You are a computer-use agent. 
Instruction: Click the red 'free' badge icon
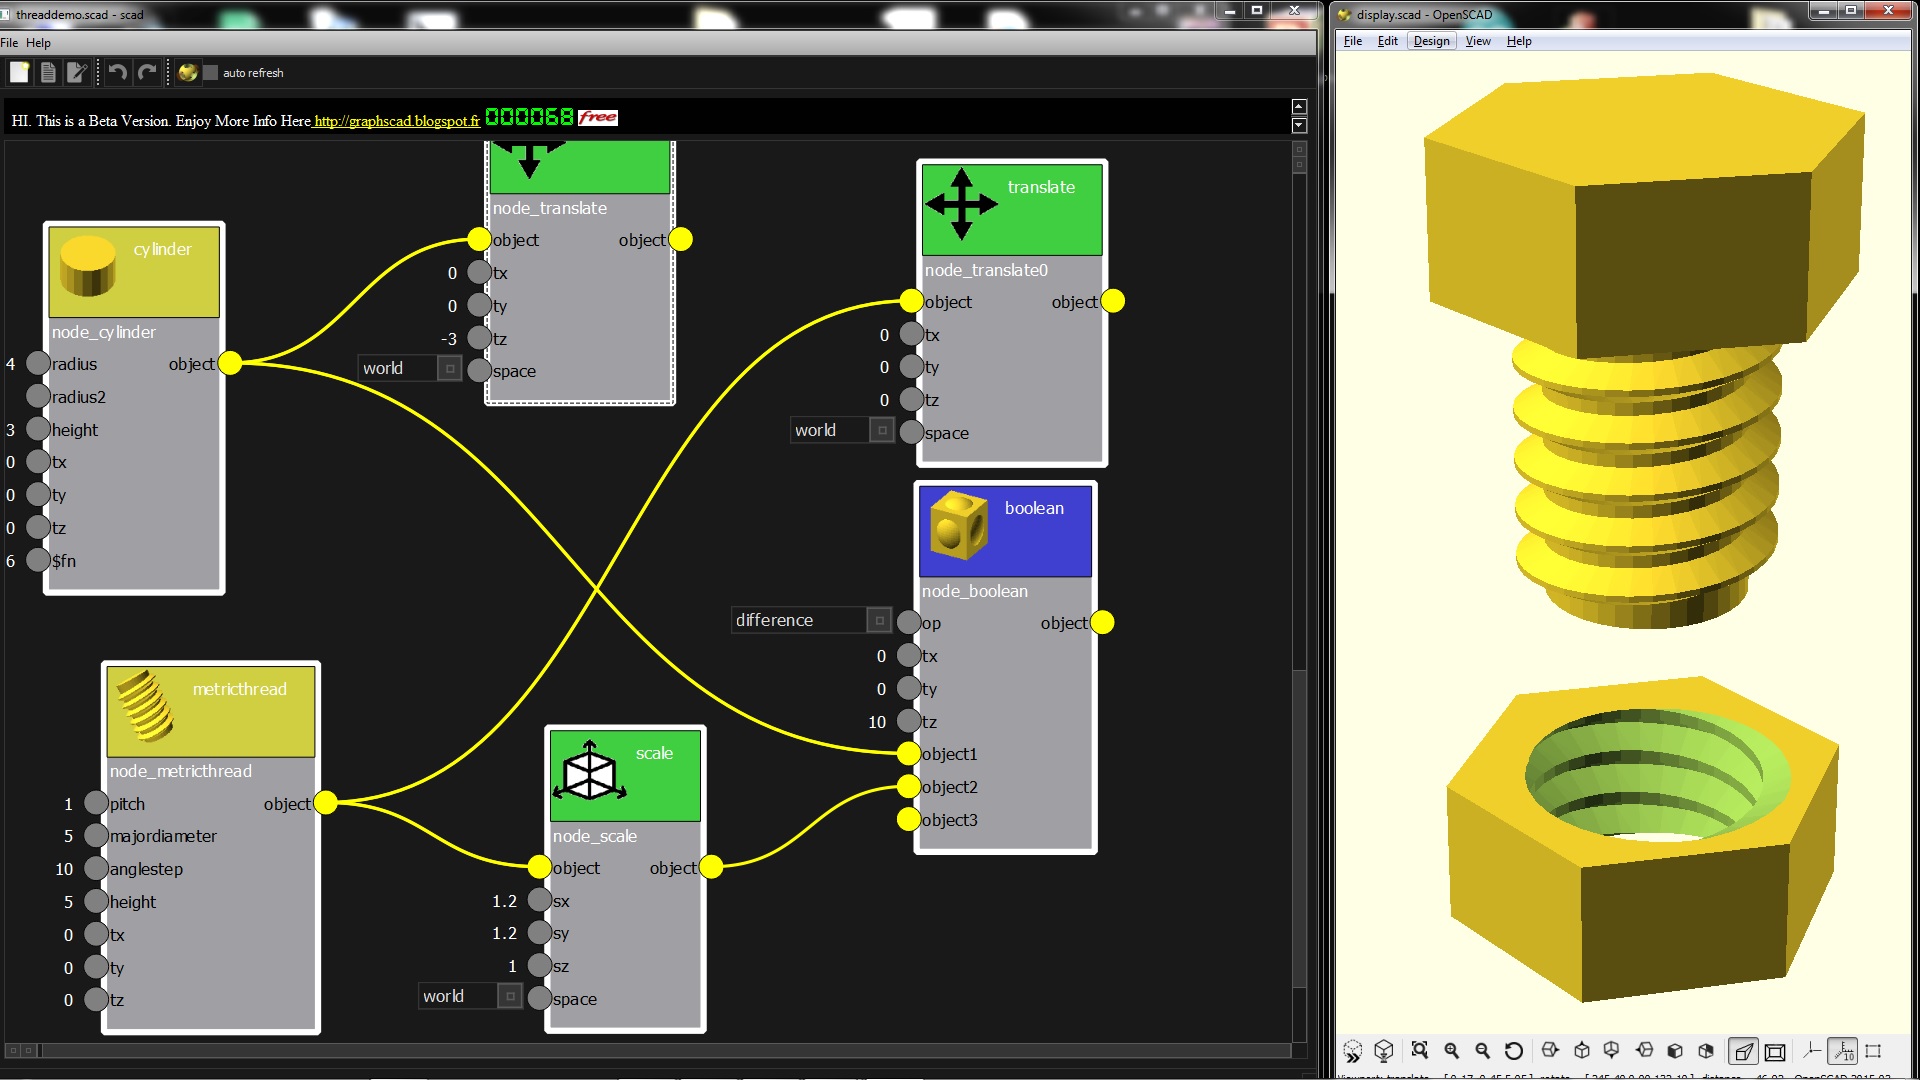point(598,117)
